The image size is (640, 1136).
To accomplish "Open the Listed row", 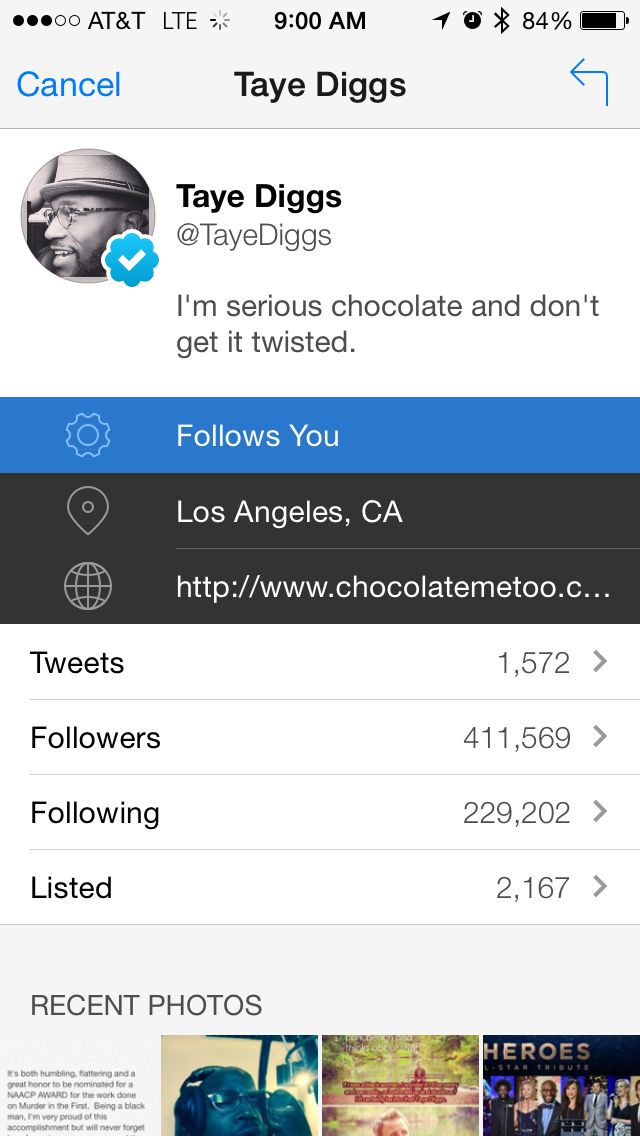I will click(320, 887).
